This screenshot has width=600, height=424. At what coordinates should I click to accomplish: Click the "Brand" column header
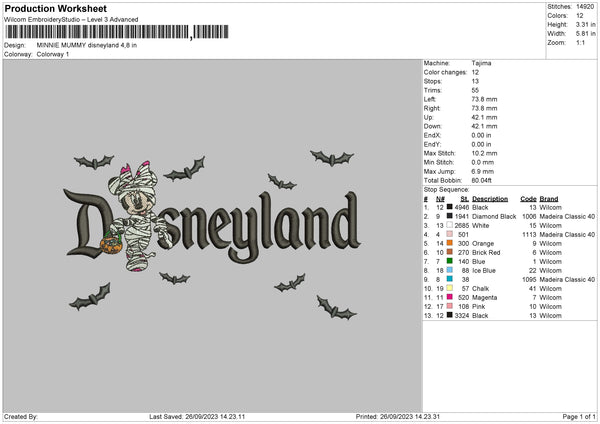pyautogui.click(x=549, y=199)
